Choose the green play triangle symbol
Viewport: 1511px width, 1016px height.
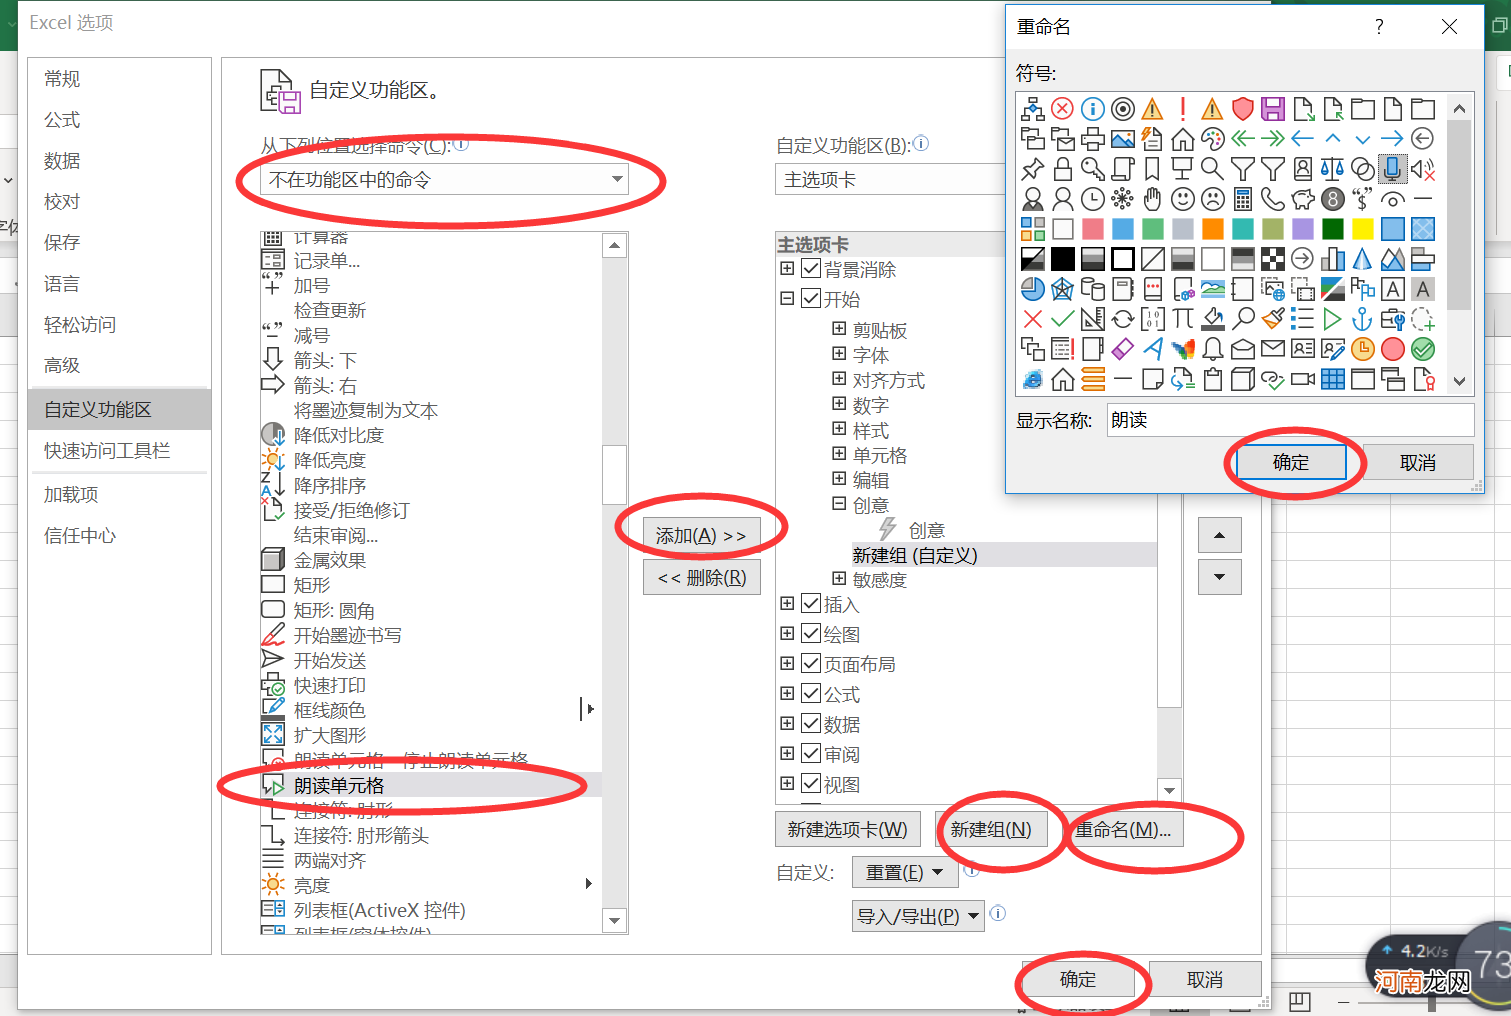pyautogui.click(x=1332, y=319)
